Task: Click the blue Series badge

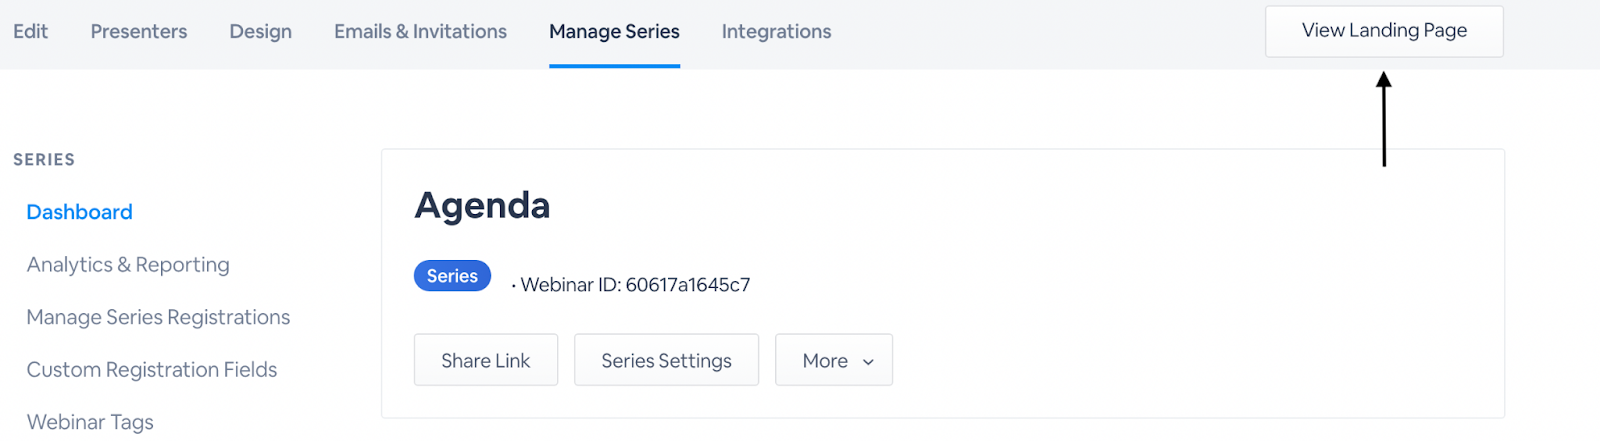Action: point(452,276)
